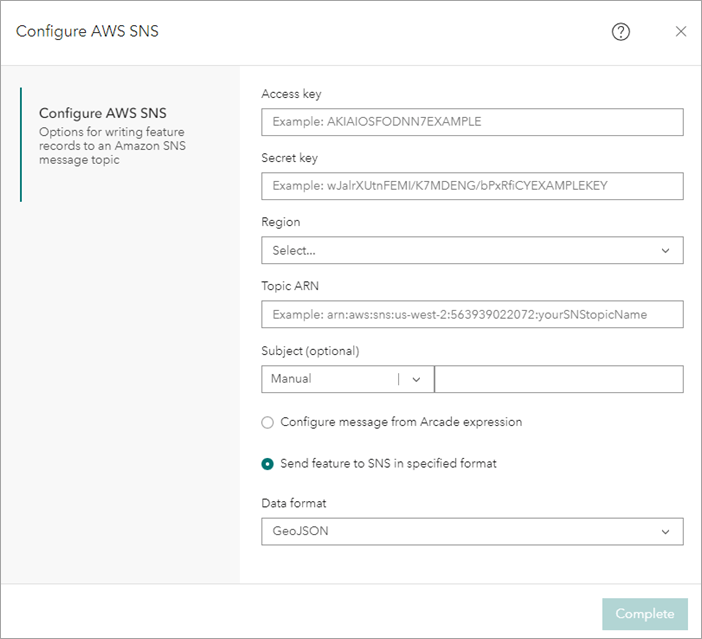Click the dialog title 'Configure AWS SNS'

87,31
